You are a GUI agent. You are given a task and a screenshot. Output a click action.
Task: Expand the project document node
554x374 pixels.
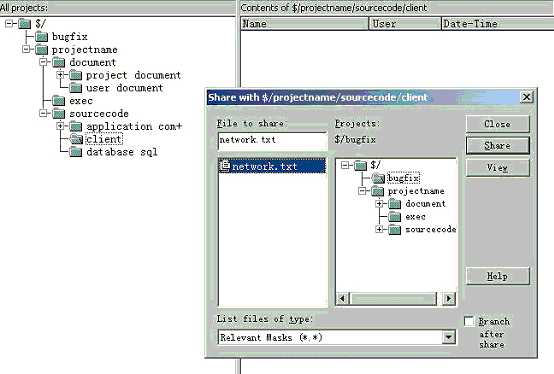[60, 75]
